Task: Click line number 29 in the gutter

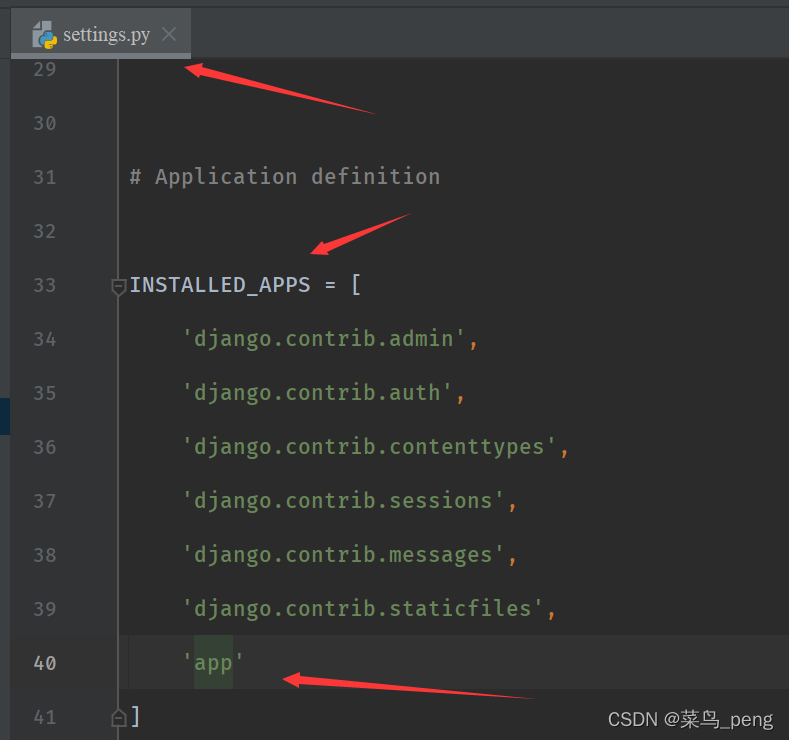Action: pos(45,69)
